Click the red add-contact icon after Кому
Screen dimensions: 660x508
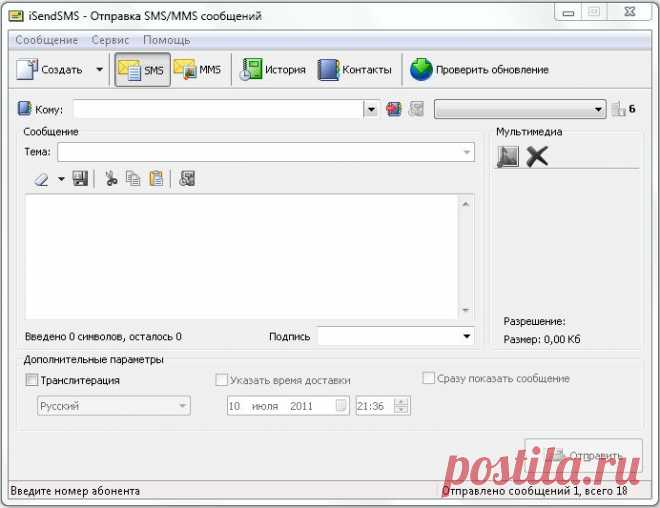click(394, 109)
